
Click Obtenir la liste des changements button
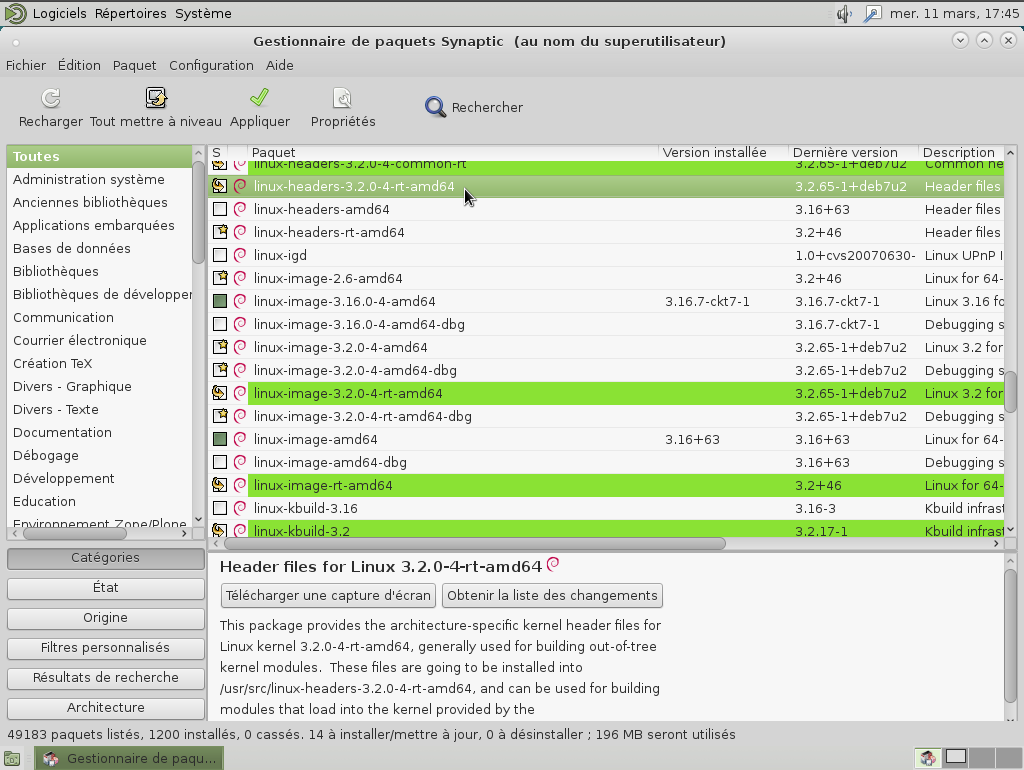pos(552,596)
